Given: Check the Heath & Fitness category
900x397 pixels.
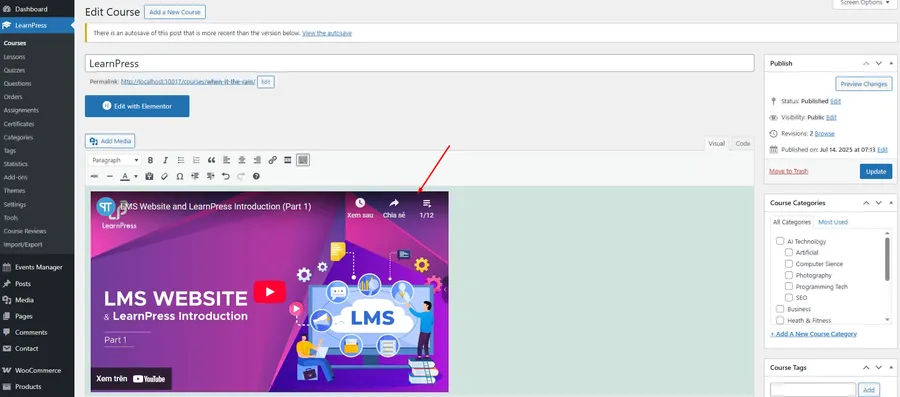Looking at the screenshot, I should [780, 320].
